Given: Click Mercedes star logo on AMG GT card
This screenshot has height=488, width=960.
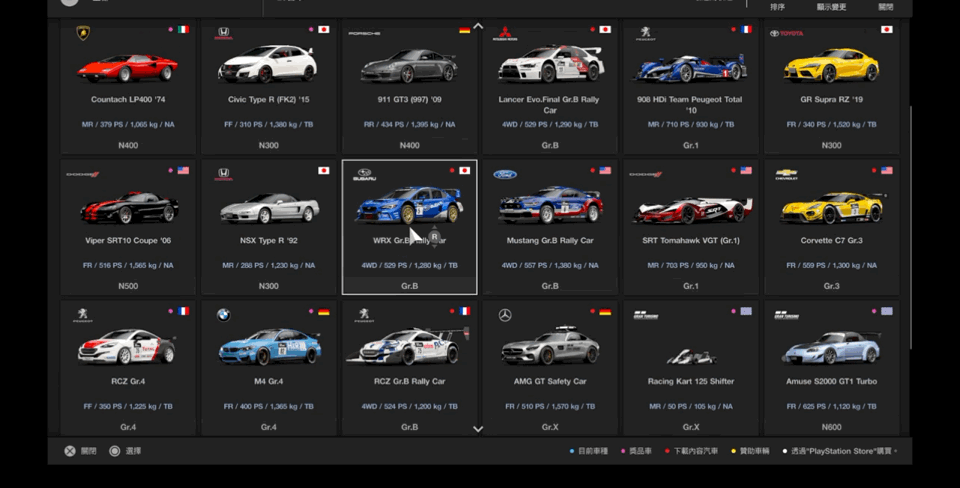Looking at the screenshot, I should (505, 315).
